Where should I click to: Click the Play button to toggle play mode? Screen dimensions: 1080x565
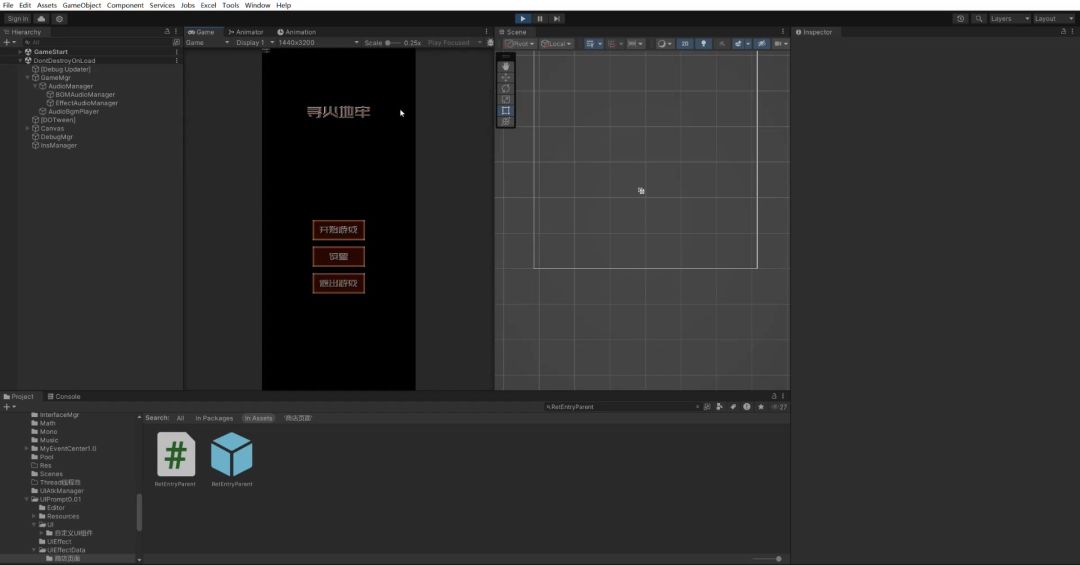522,18
